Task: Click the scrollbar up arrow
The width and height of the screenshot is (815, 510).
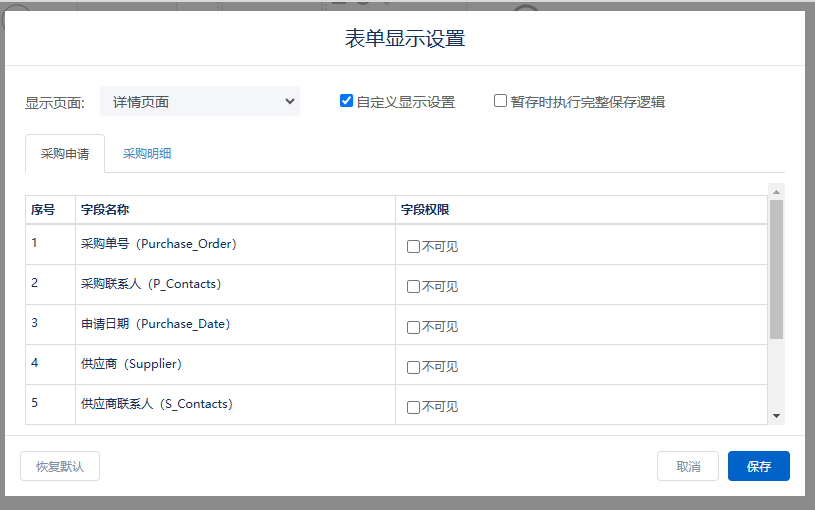Action: [x=776, y=190]
